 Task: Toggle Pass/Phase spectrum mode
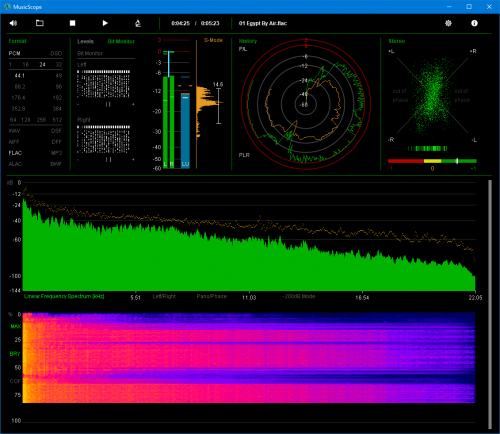tap(211, 296)
